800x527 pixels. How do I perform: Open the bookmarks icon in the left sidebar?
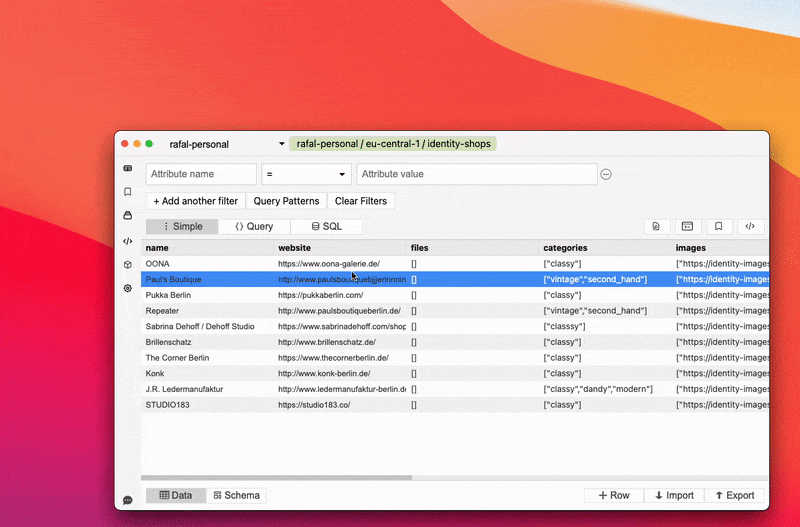pyautogui.click(x=128, y=192)
